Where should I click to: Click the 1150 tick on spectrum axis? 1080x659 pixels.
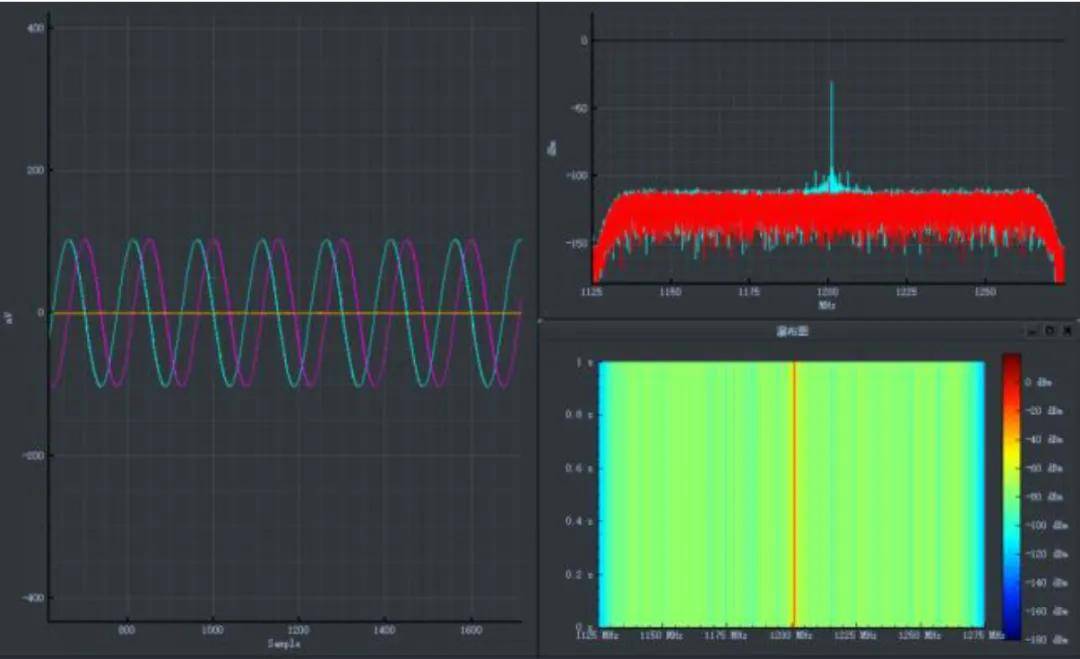click(x=670, y=292)
